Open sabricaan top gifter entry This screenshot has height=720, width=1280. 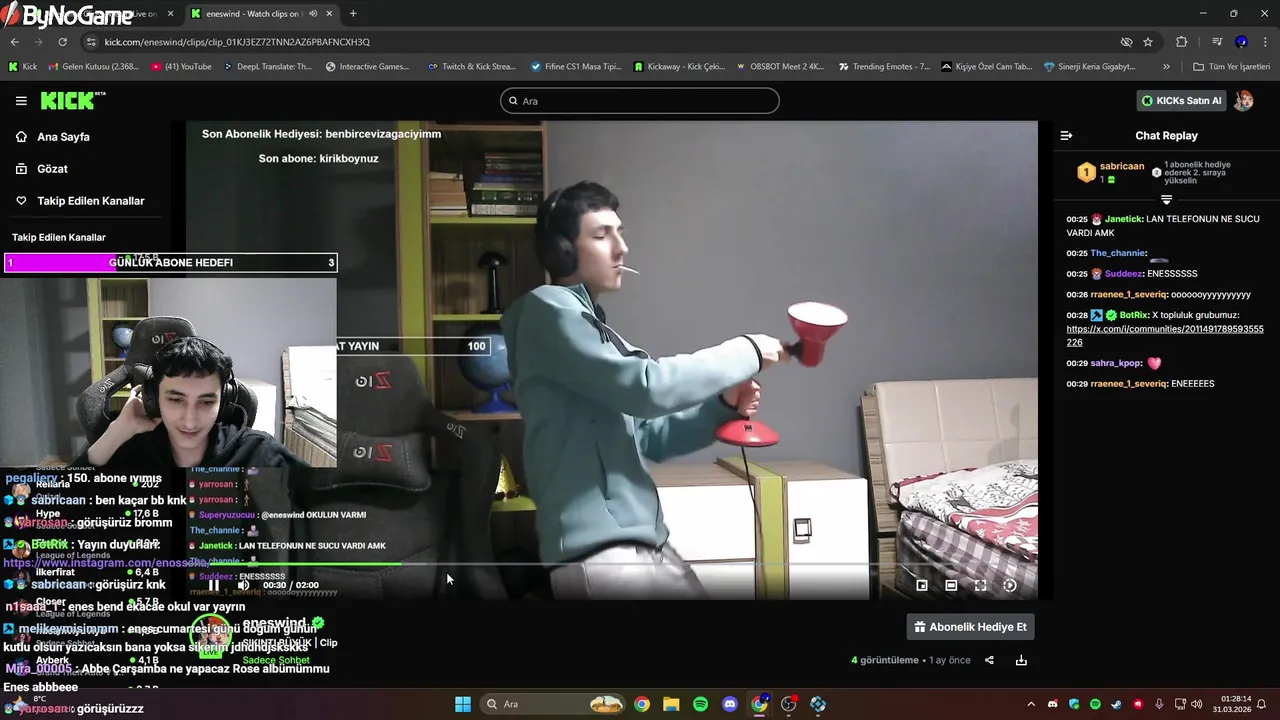(1110, 172)
